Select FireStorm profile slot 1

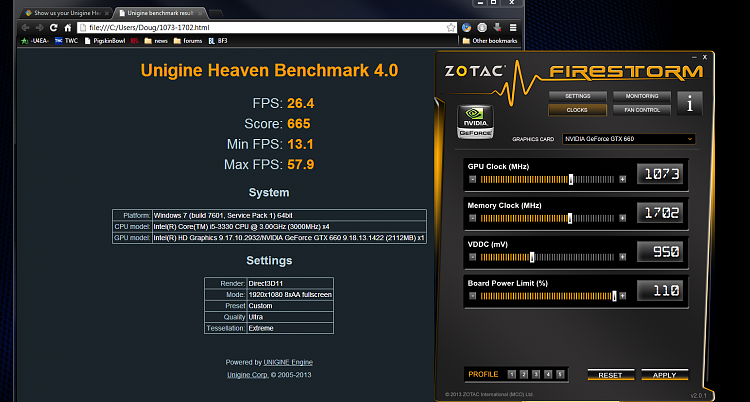[511, 374]
